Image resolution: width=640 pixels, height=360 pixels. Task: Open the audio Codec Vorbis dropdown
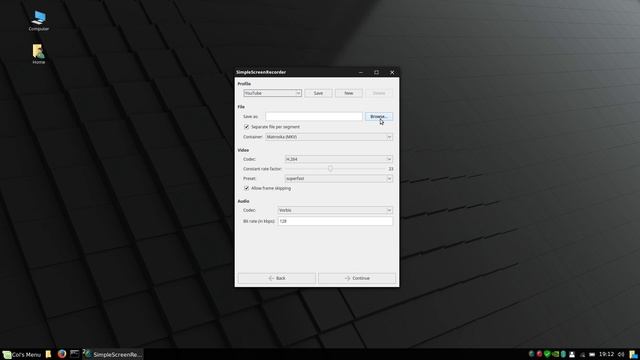click(335, 210)
